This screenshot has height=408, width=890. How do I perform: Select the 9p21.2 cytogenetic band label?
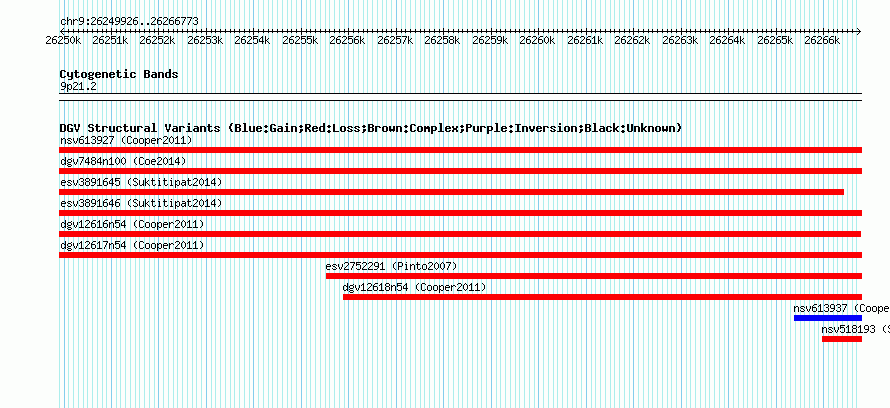point(78,86)
